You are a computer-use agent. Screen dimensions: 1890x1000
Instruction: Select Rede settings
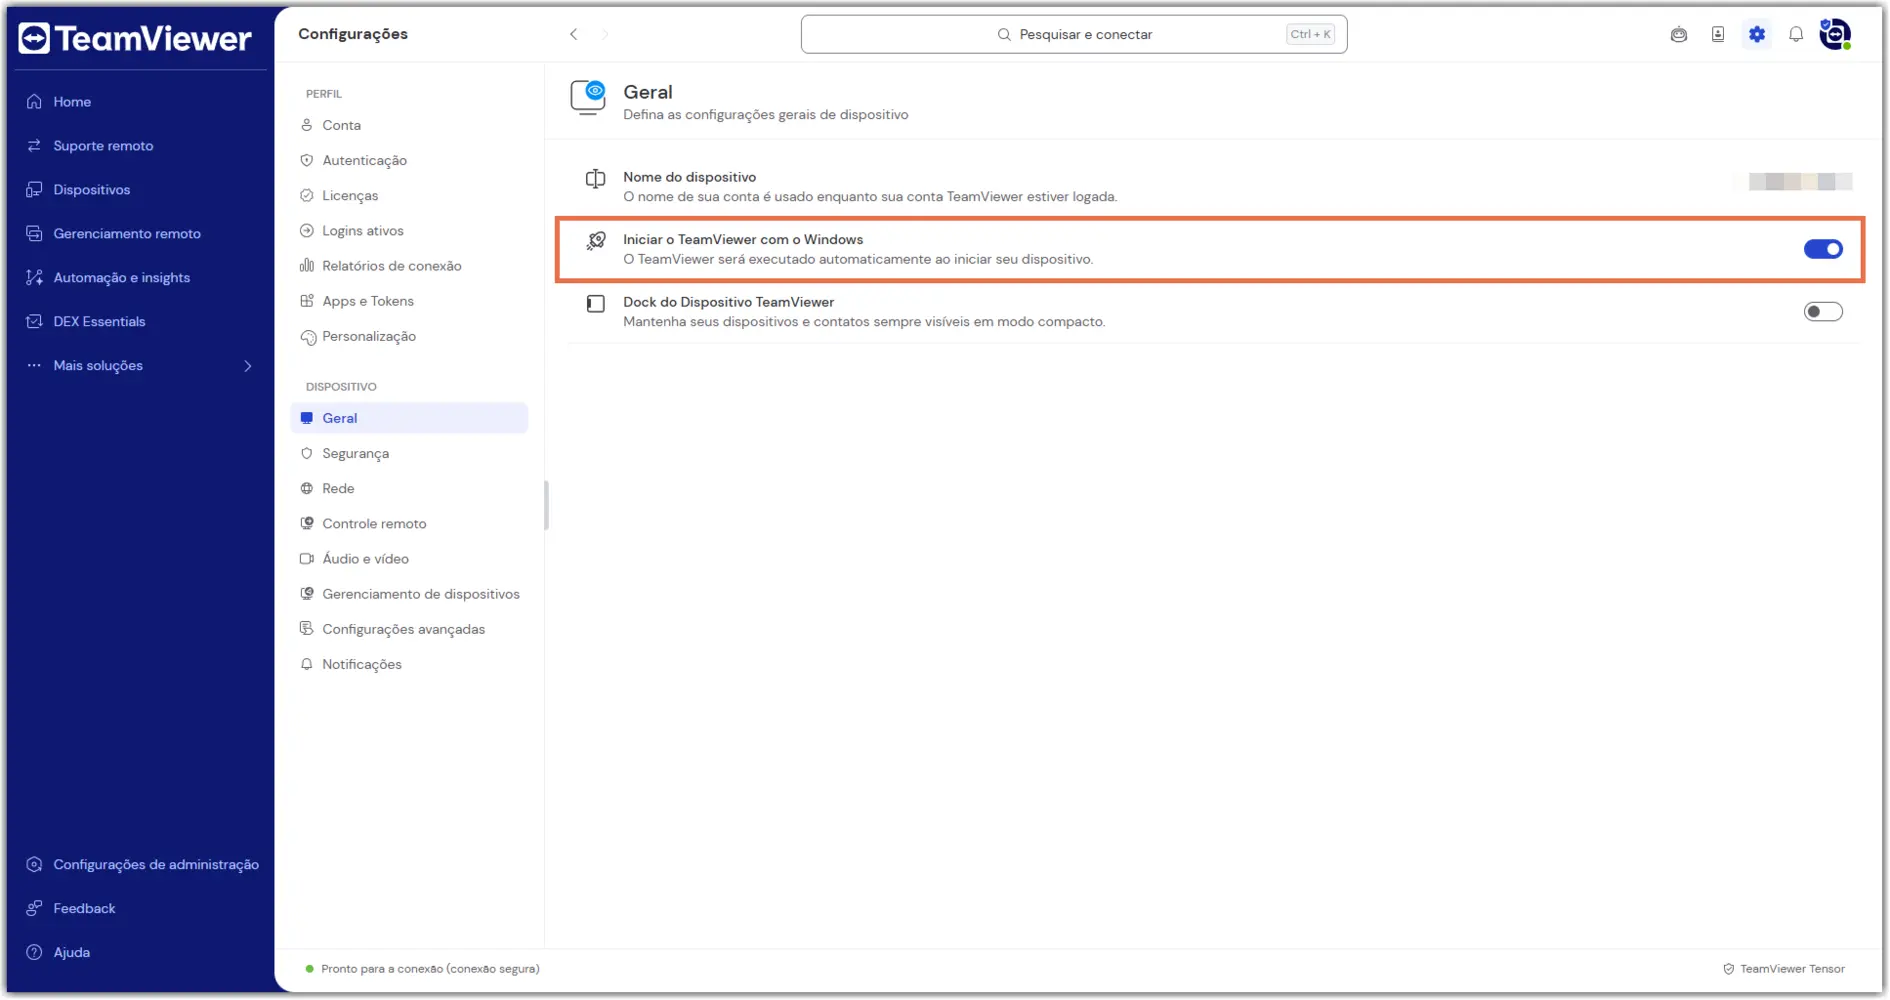coord(338,489)
